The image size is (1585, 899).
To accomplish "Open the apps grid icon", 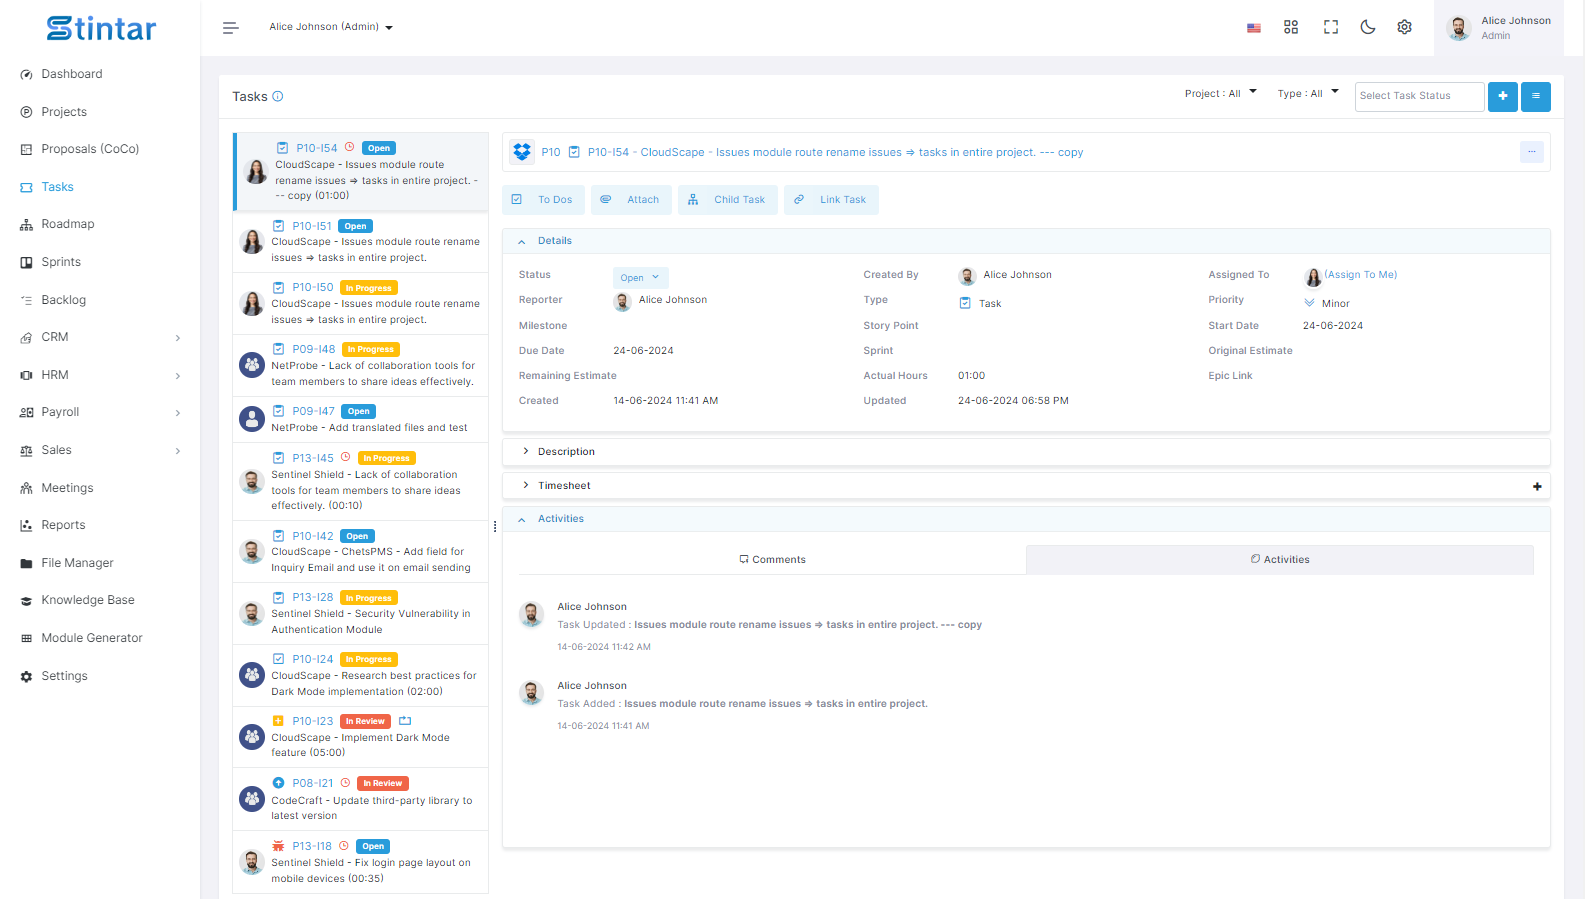I will click(1291, 27).
